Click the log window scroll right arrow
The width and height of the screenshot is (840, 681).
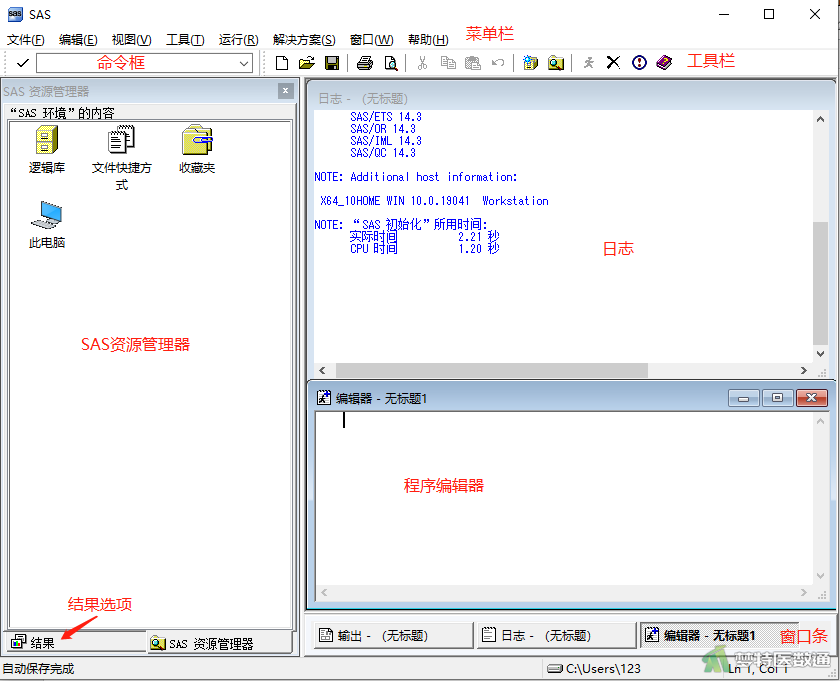point(804,370)
